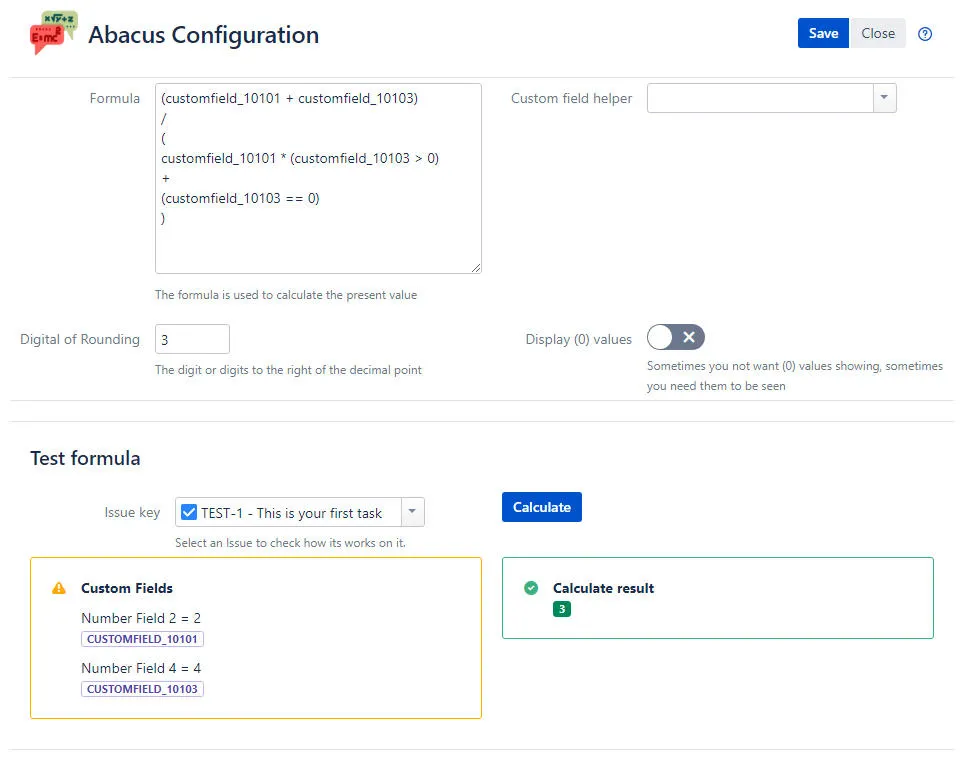Viewport: 964px width, 760px height.
Task: Click the Custom field helper combo box
Action: 772,98
